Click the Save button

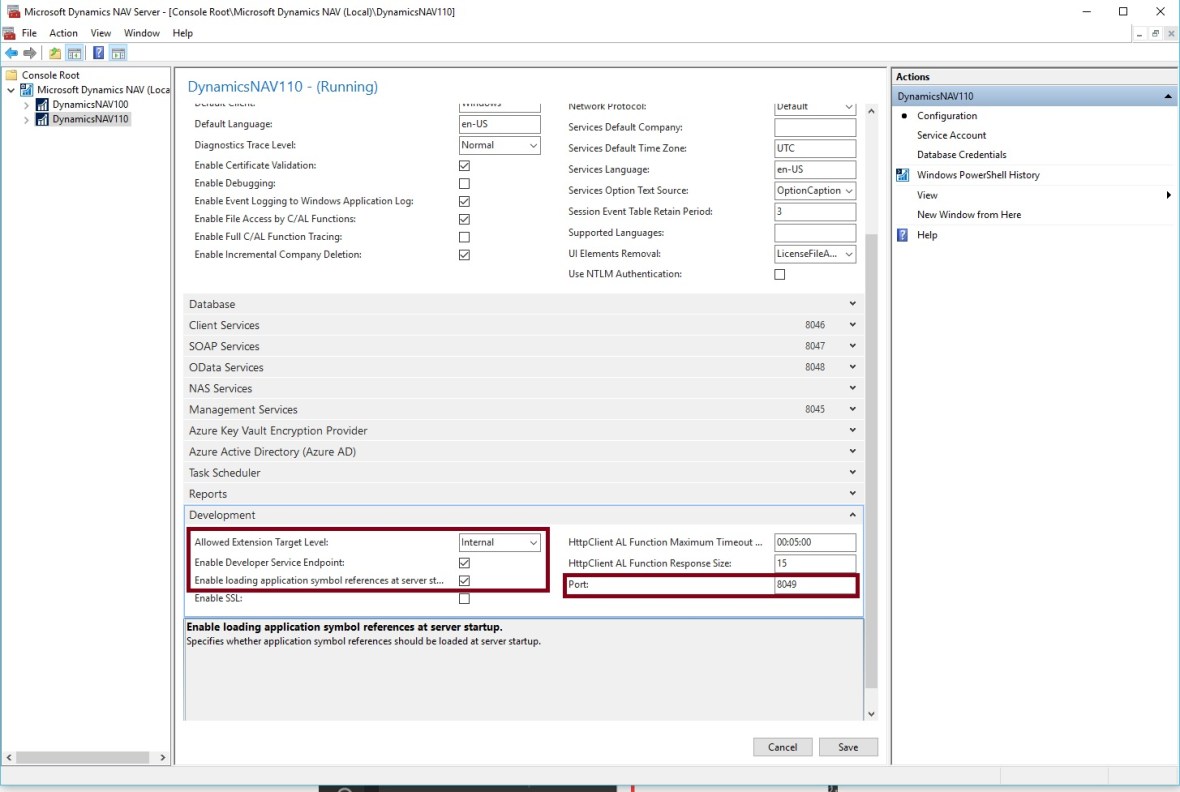[847, 747]
